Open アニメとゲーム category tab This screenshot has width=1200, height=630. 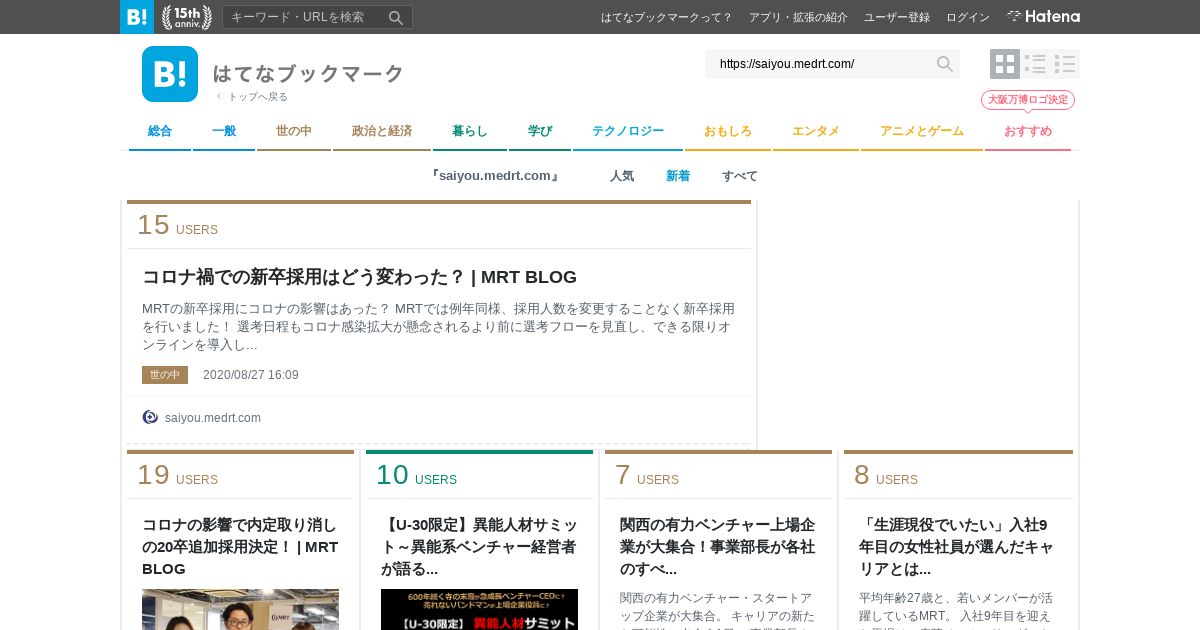(922, 131)
